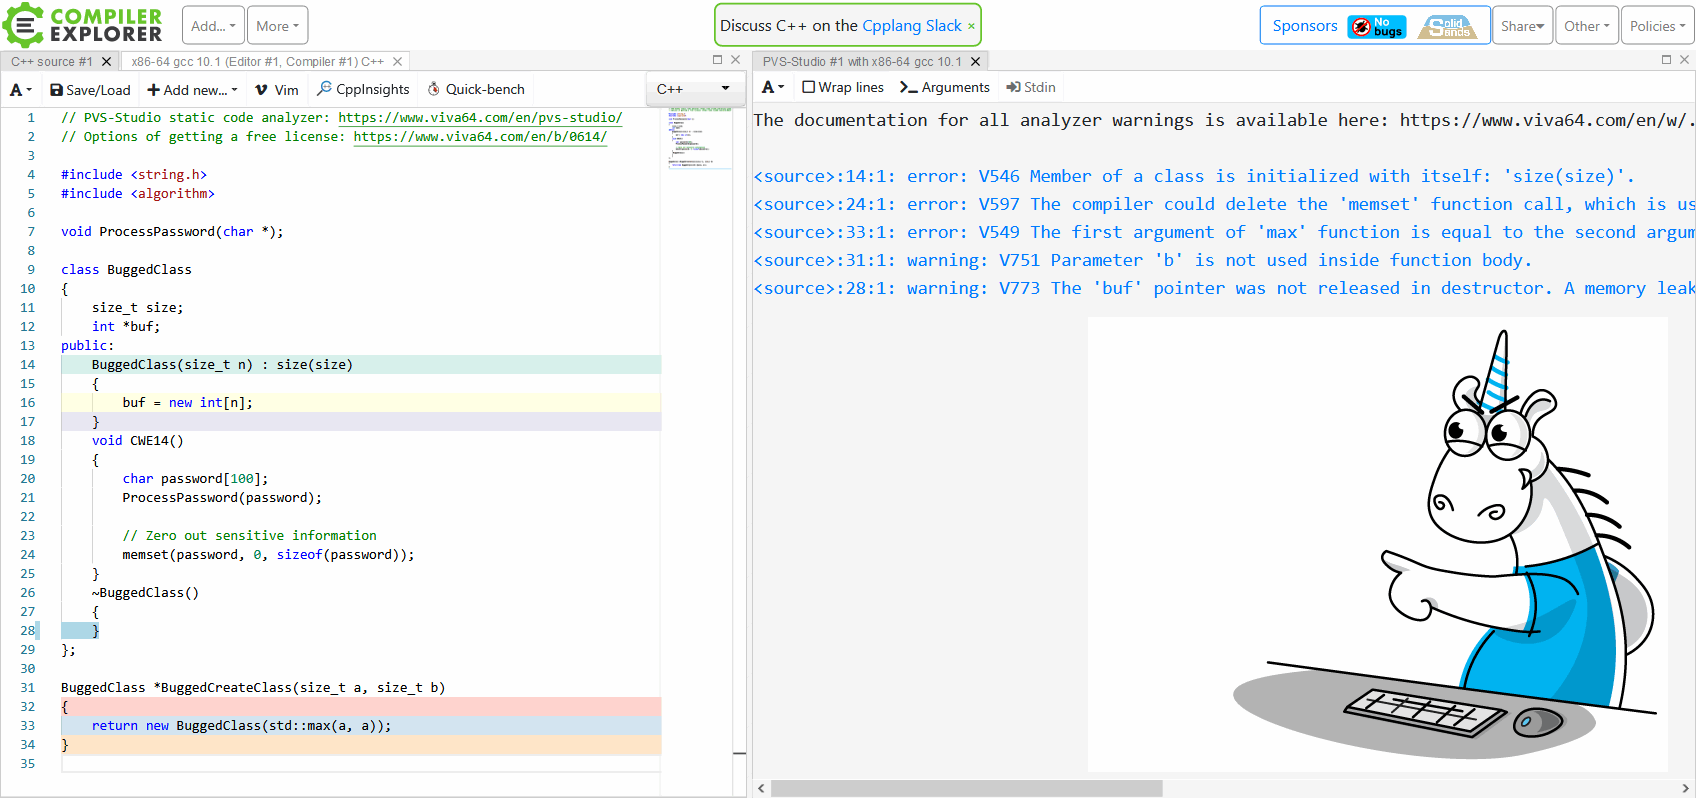
Task: Open the viva64 free license link in code
Action: coord(480,137)
